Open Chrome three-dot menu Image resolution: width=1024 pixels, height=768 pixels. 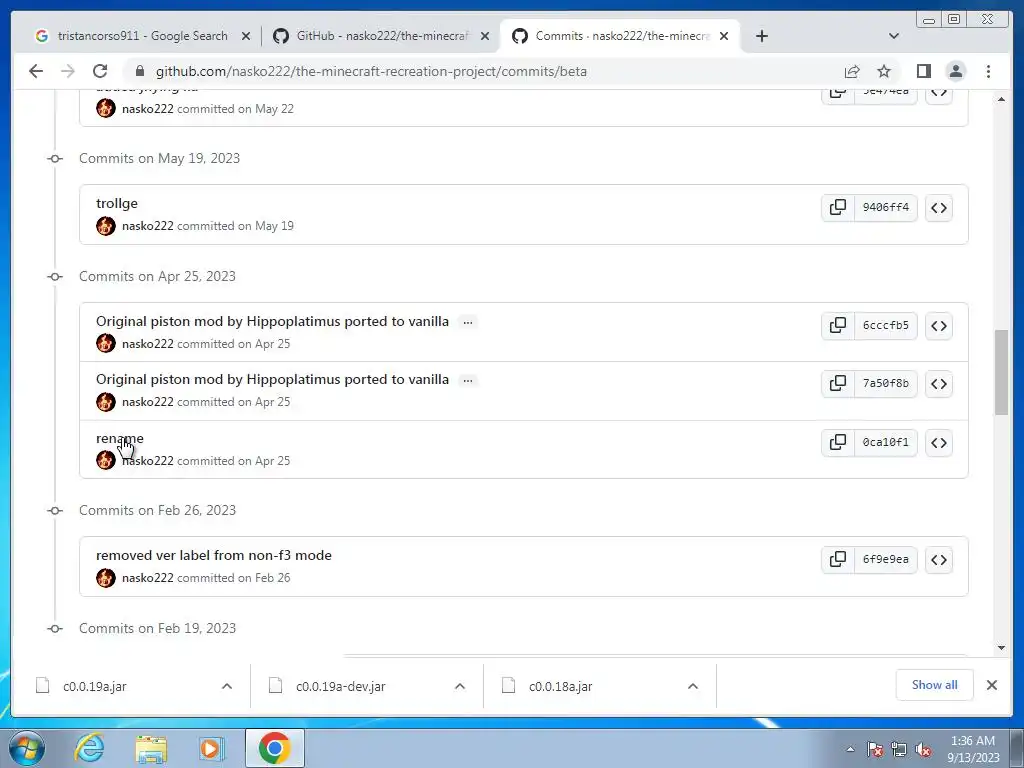point(988,71)
